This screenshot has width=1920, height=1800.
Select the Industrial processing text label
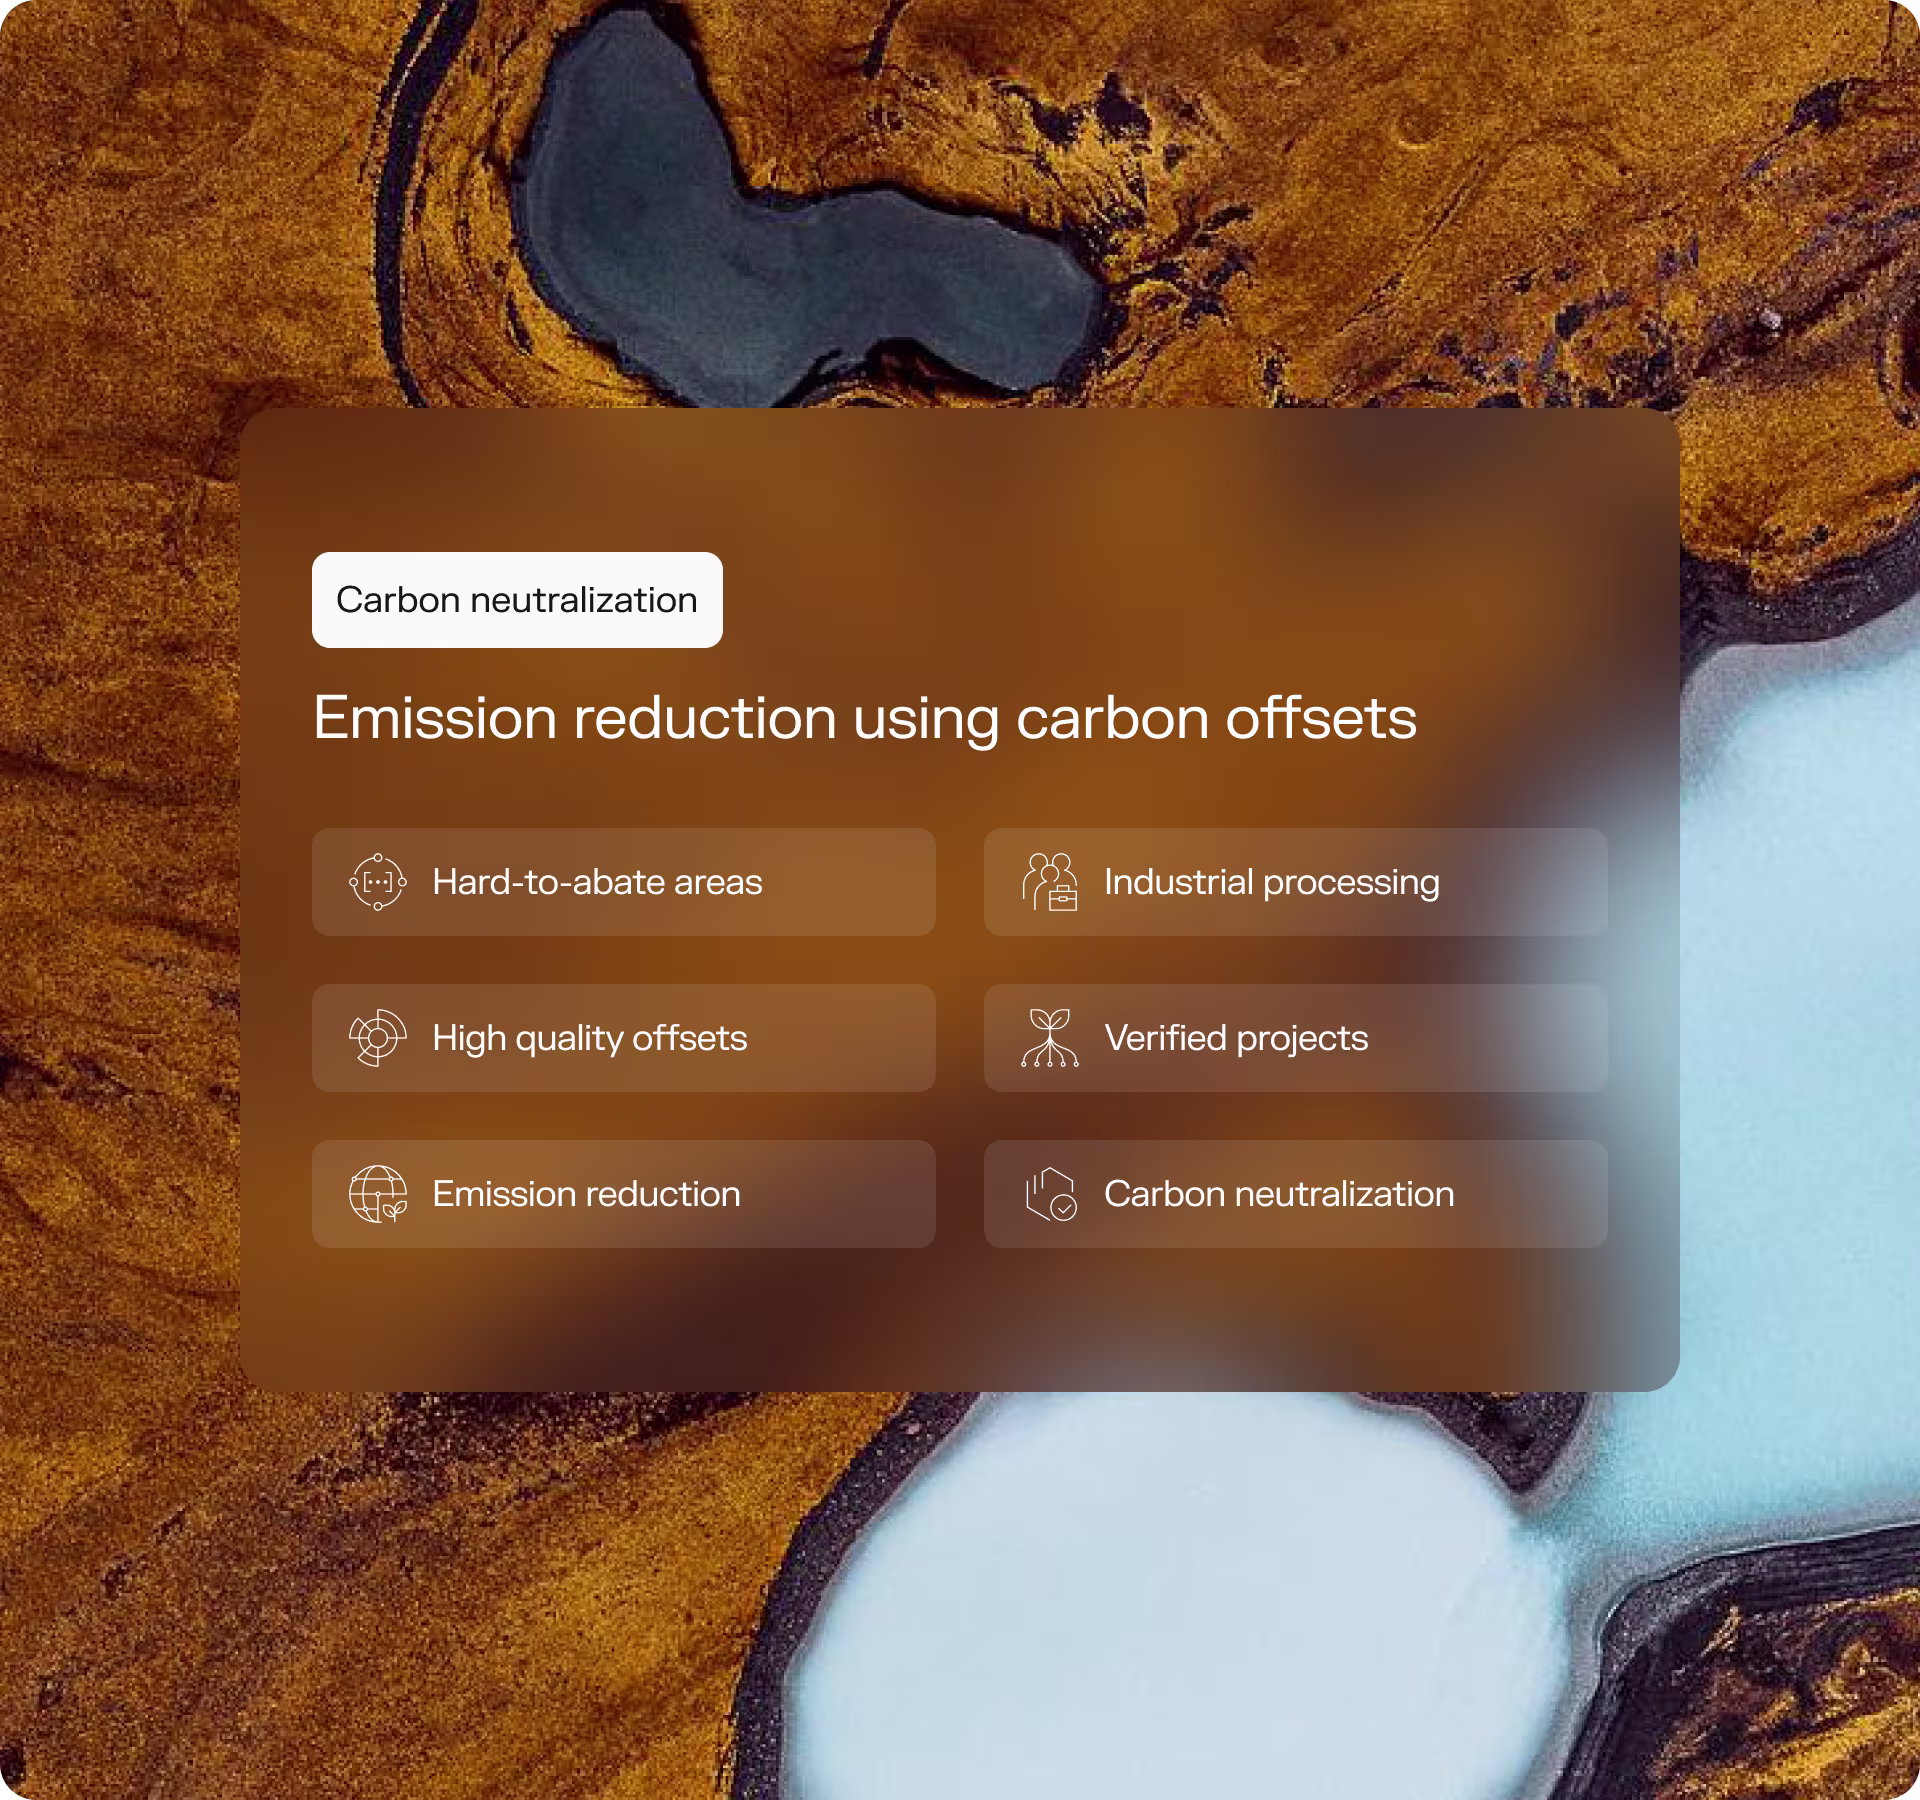coord(1271,882)
